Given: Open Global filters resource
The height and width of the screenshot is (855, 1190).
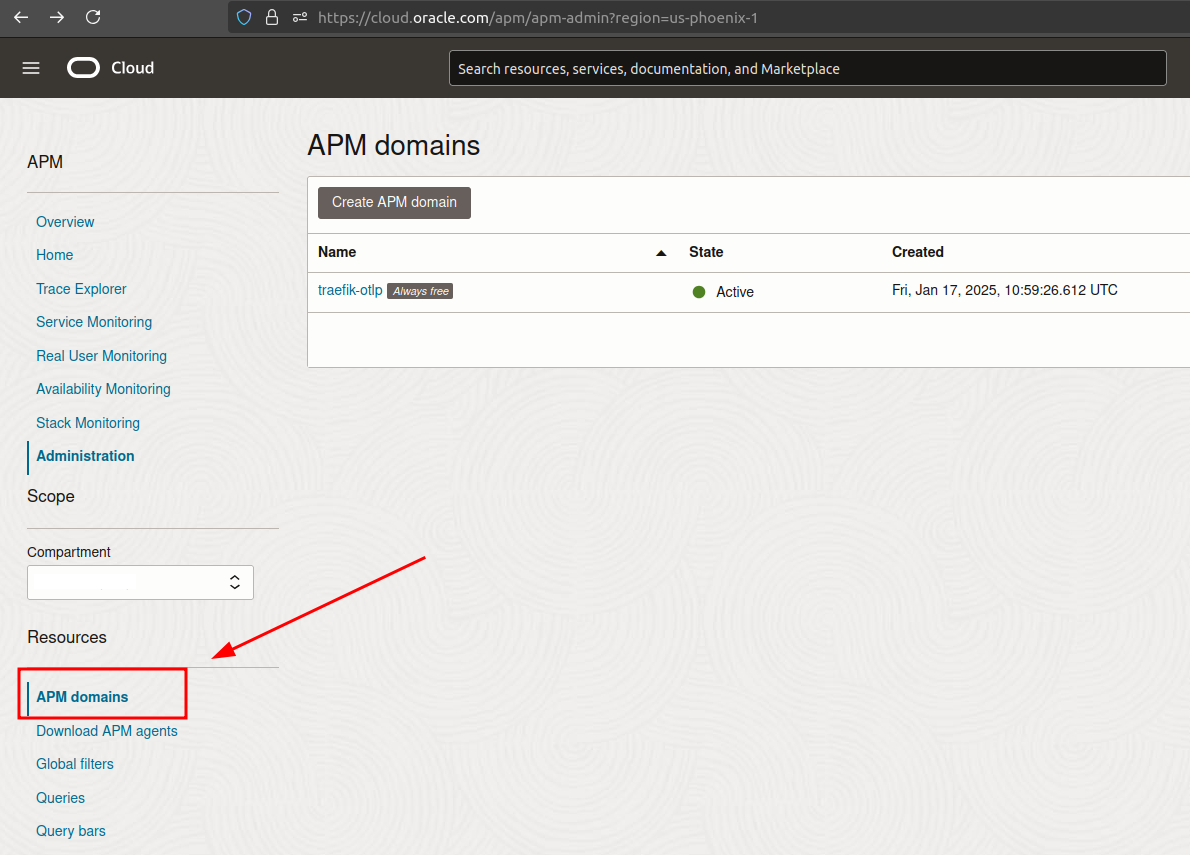Looking at the screenshot, I should click(x=75, y=764).
